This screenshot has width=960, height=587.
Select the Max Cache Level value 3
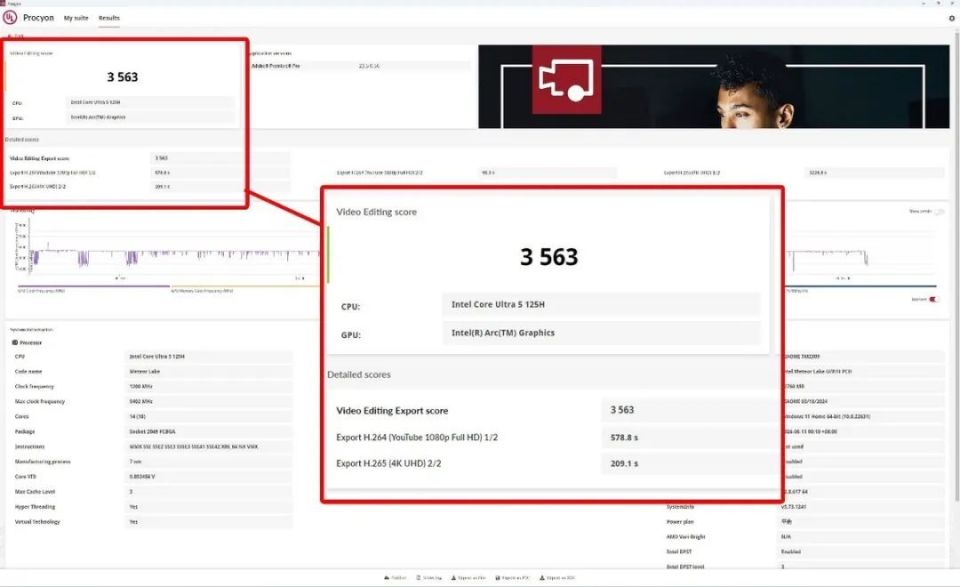208,492
